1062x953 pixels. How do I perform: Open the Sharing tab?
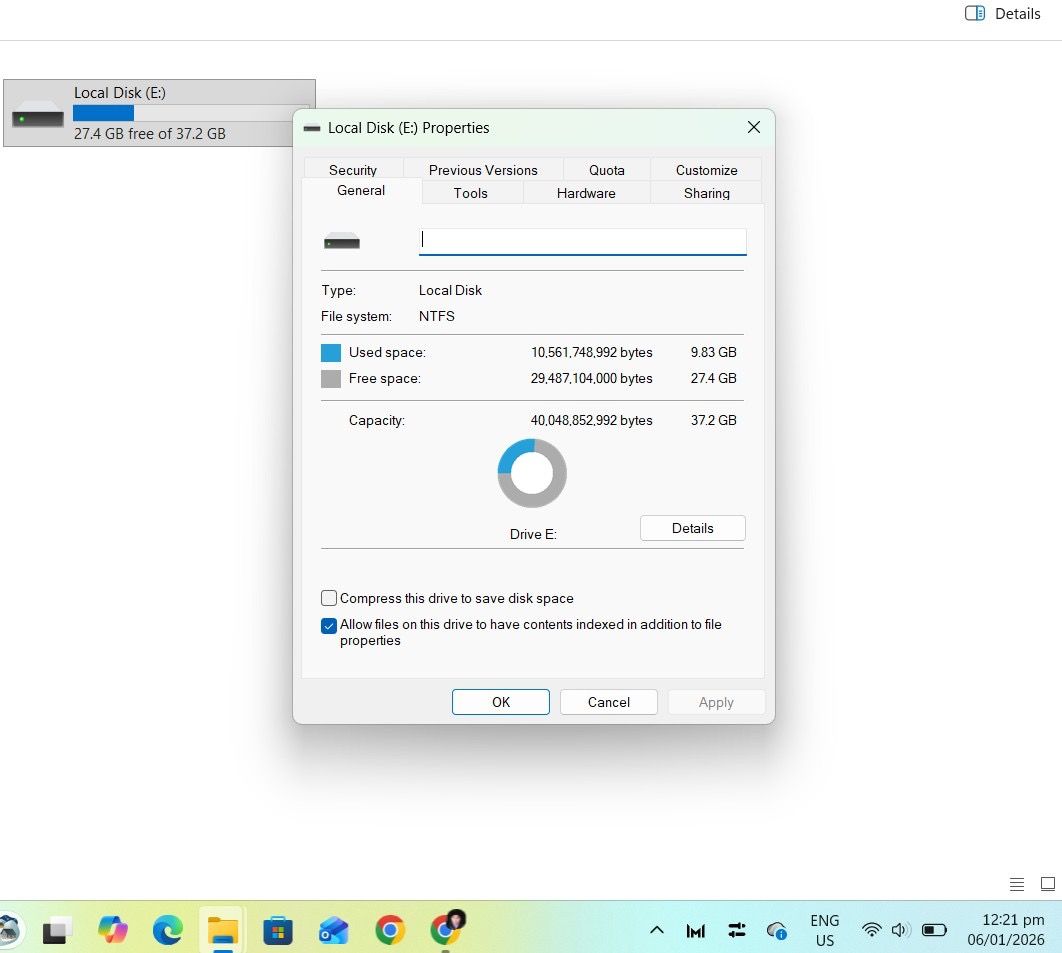pos(706,193)
